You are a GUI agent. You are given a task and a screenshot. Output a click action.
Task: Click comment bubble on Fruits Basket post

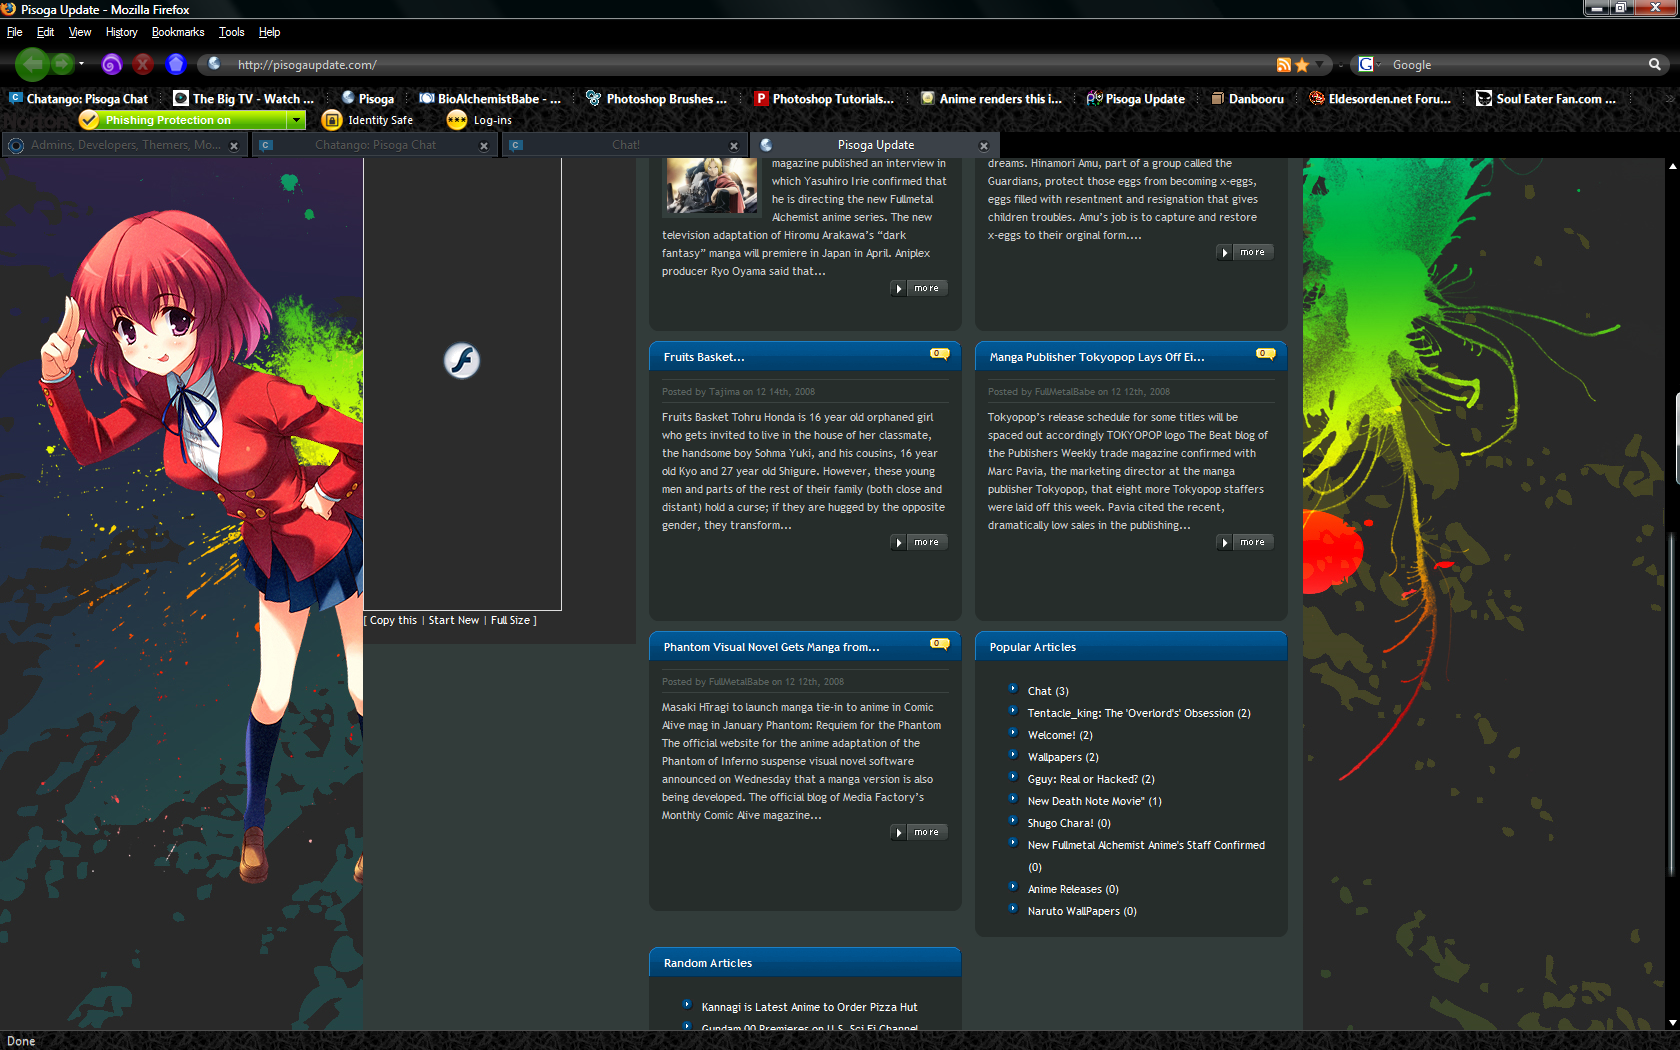[939, 354]
